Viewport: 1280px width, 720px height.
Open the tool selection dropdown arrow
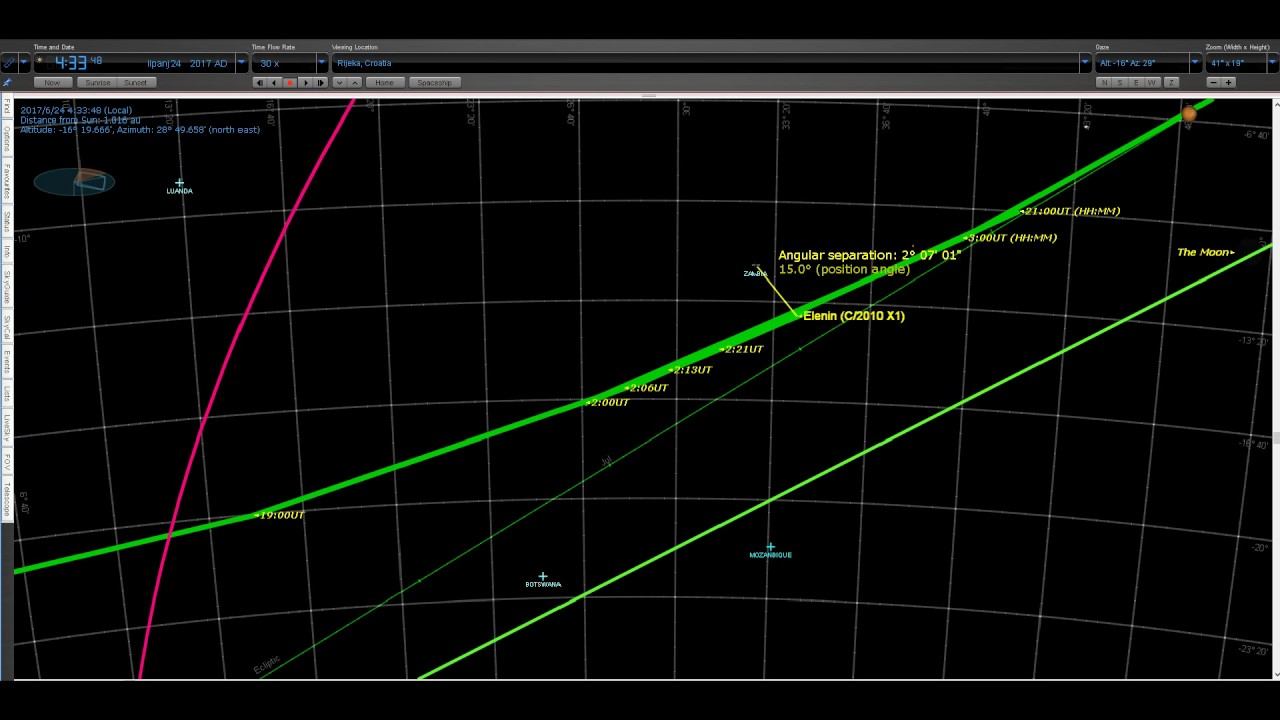coord(23,63)
